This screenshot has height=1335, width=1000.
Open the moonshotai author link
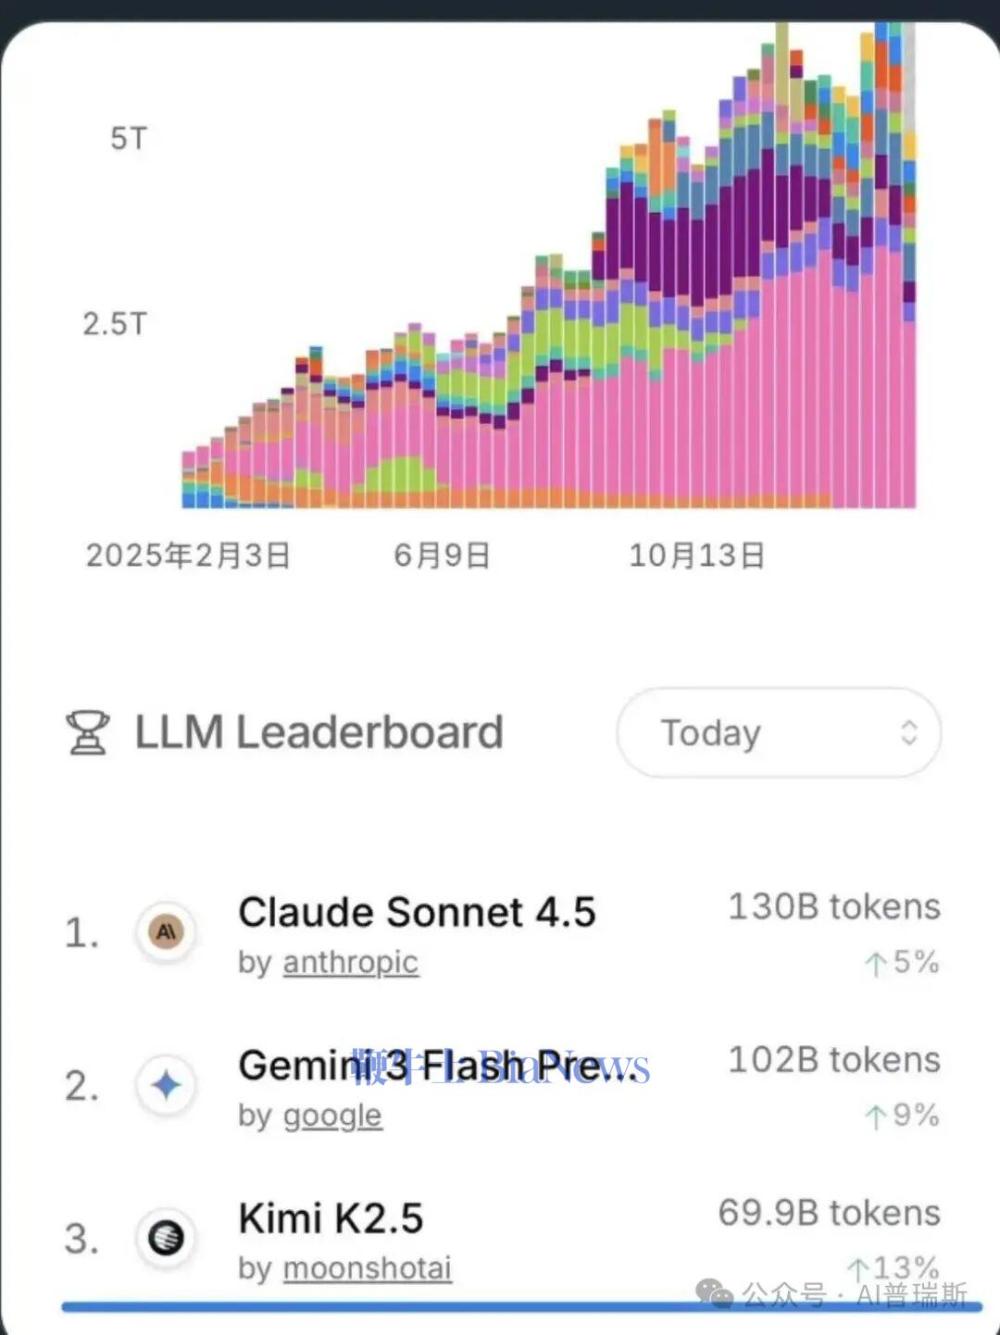tap(367, 1269)
